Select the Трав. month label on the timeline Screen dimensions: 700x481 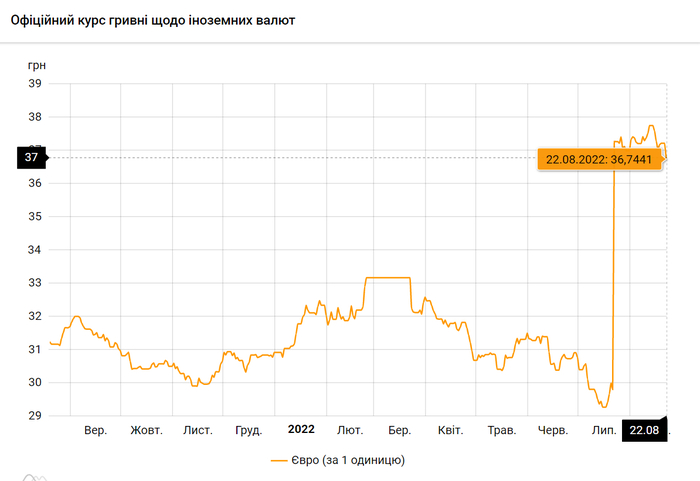(501, 430)
